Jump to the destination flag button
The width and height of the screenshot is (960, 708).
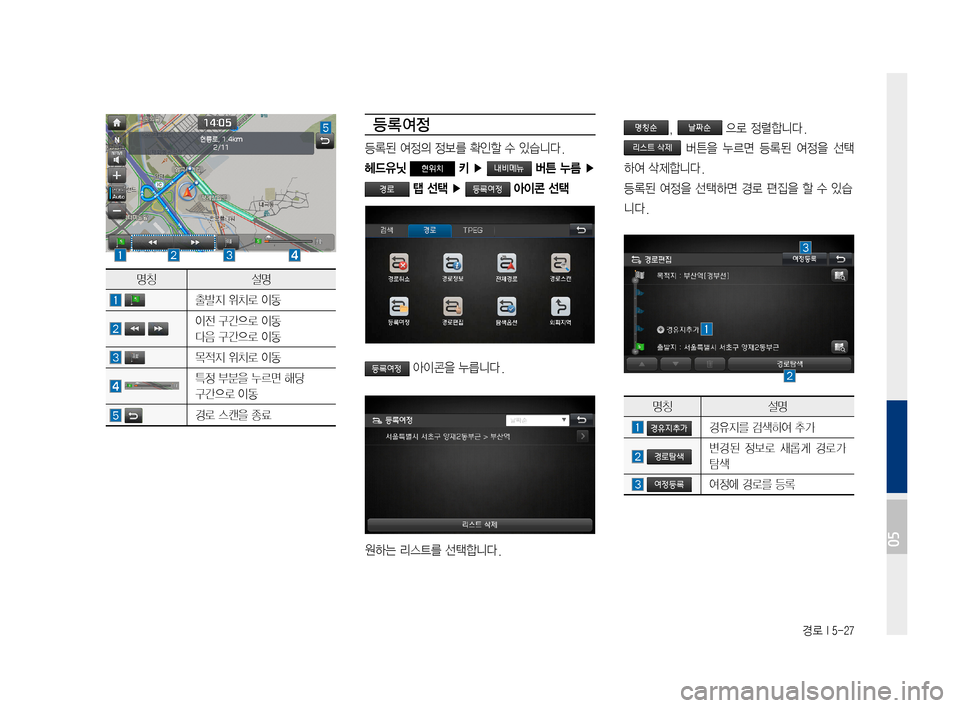click(228, 242)
